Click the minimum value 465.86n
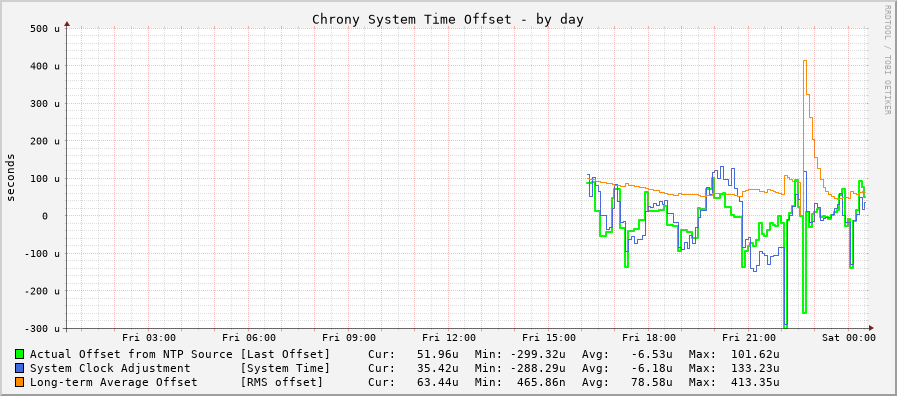 click(x=542, y=382)
